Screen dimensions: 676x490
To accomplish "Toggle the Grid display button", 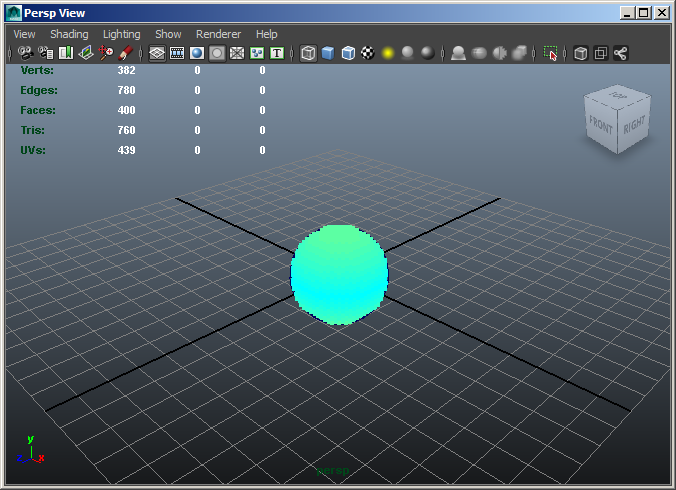I will click(157, 53).
